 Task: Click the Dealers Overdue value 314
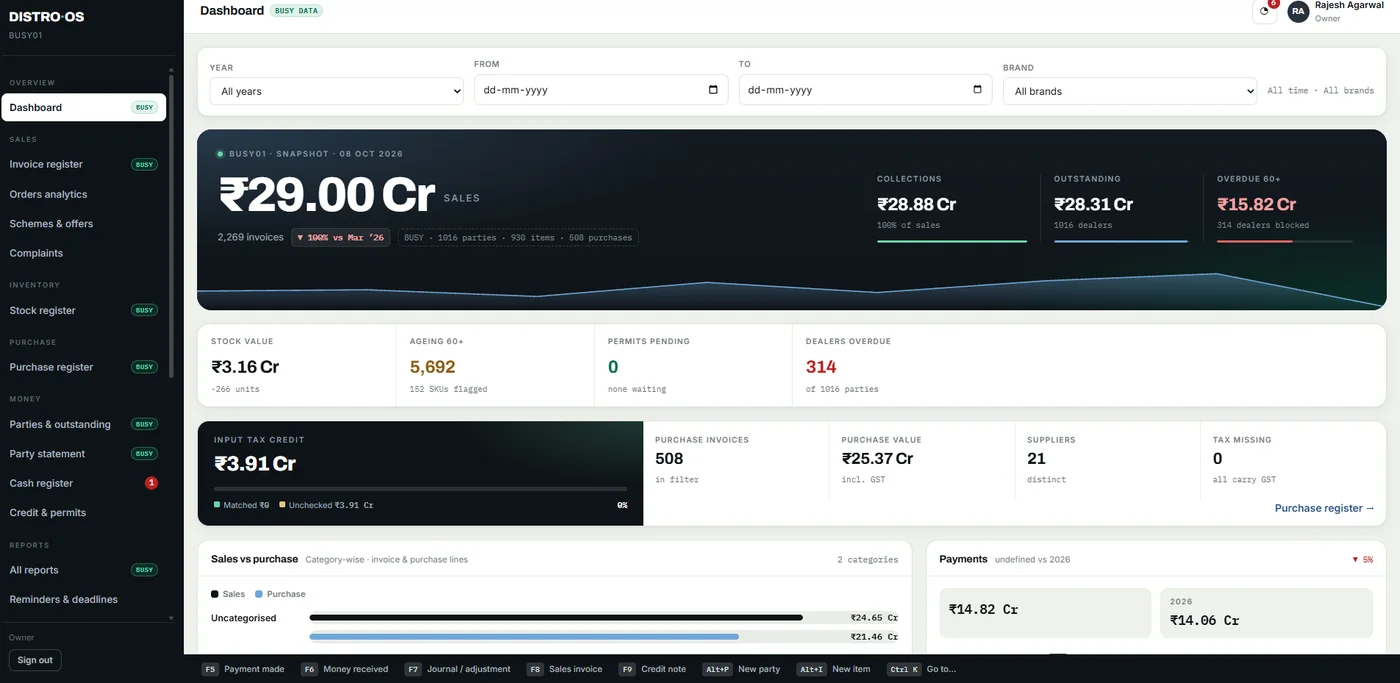click(821, 367)
